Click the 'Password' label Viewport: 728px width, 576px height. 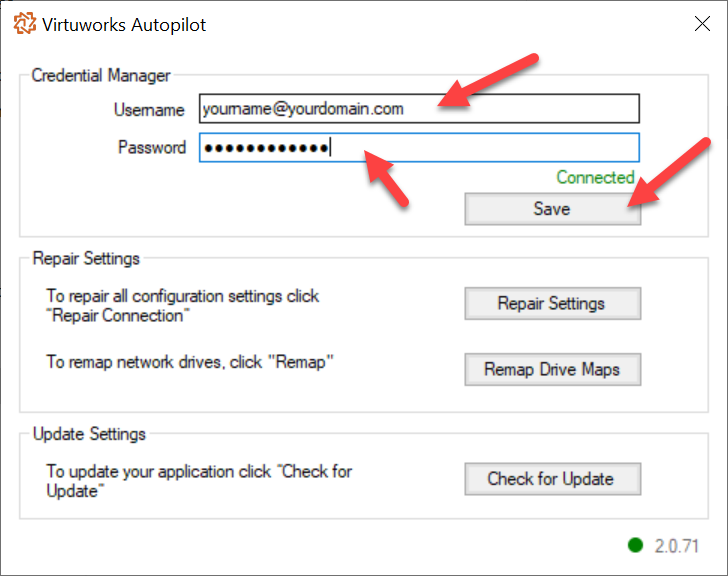[152, 148]
